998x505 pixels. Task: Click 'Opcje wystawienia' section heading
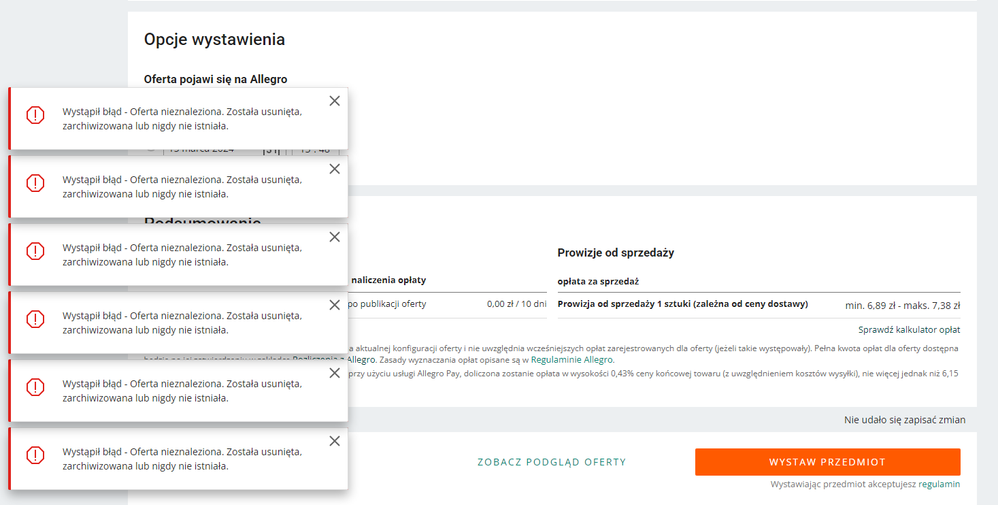pos(214,39)
